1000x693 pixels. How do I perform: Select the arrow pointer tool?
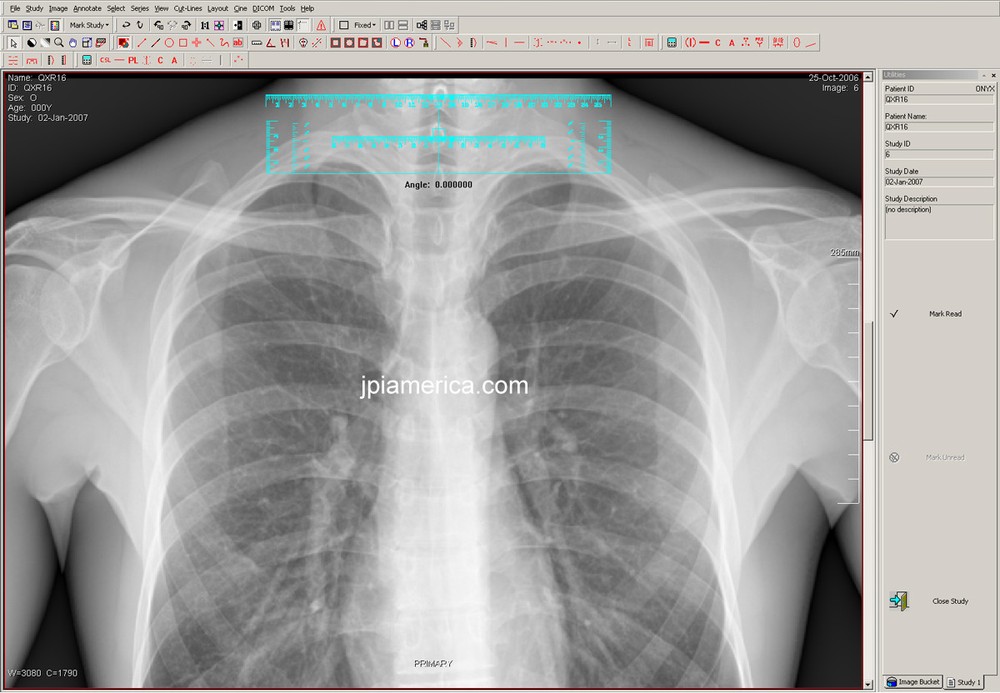(13, 43)
